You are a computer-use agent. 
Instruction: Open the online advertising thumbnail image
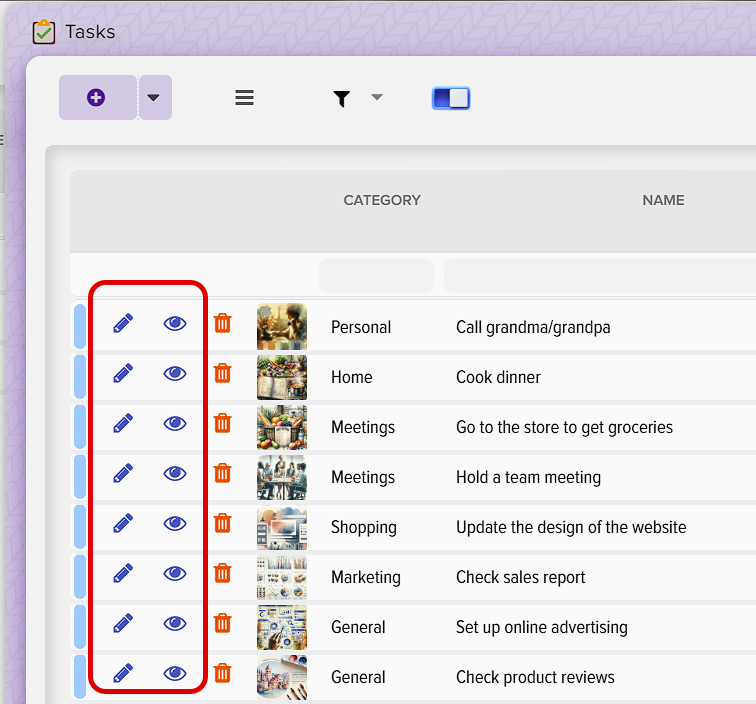tap(282, 627)
